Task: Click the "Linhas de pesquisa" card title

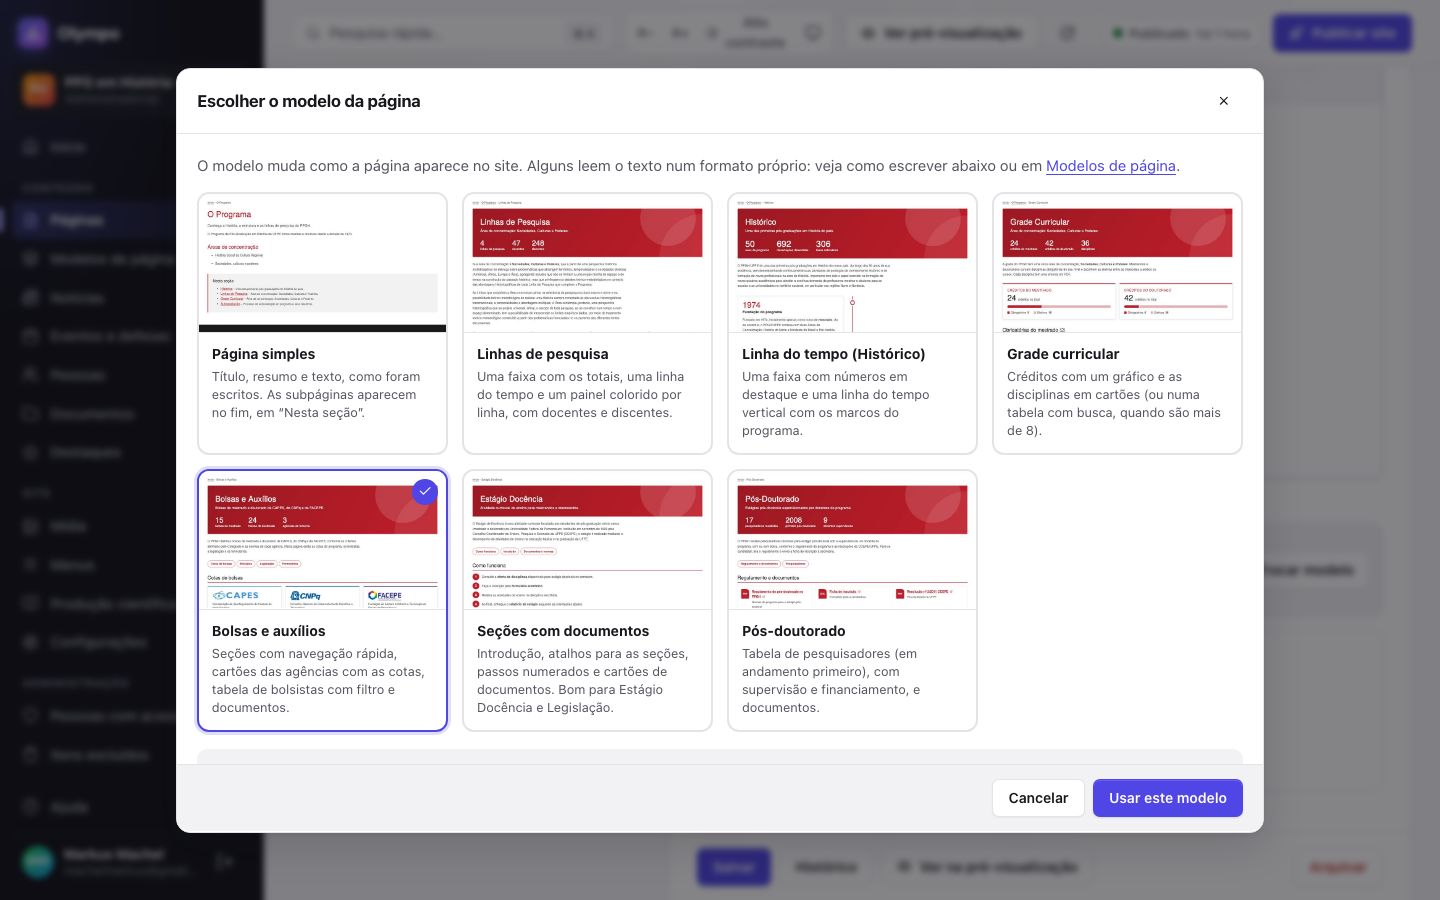Action: [x=542, y=354]
